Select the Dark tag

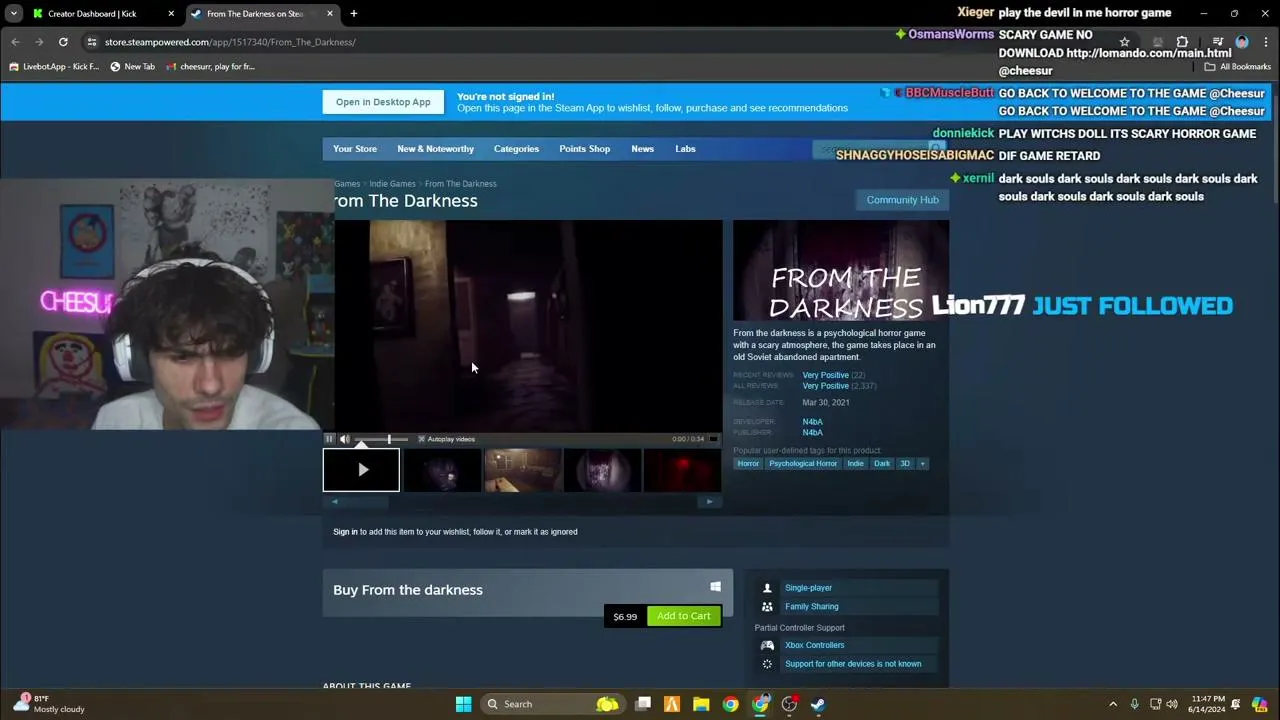pos(882,464)
